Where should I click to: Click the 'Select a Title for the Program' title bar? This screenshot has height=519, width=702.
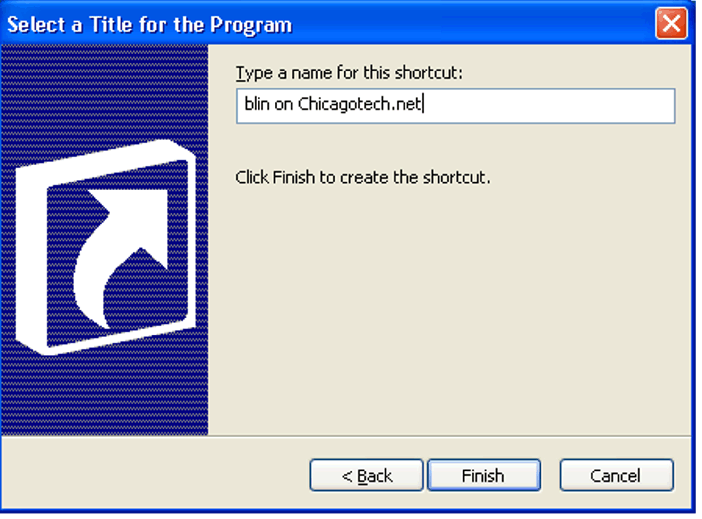[x=150, y=25]
